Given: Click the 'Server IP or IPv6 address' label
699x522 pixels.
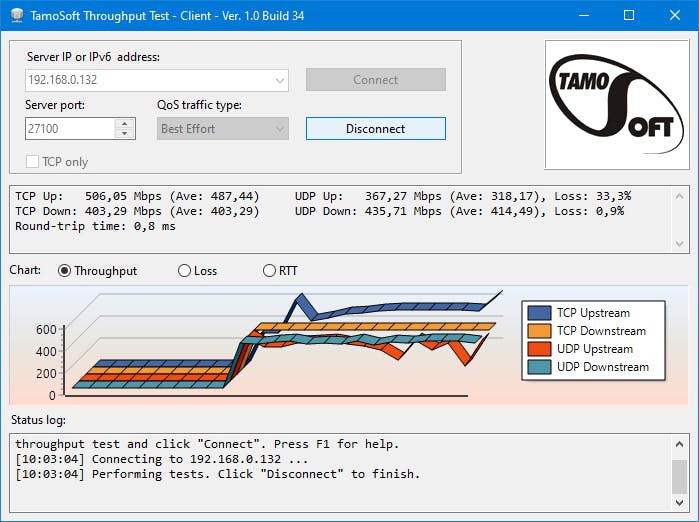Looking at the screenshot, I should (93, 57).
